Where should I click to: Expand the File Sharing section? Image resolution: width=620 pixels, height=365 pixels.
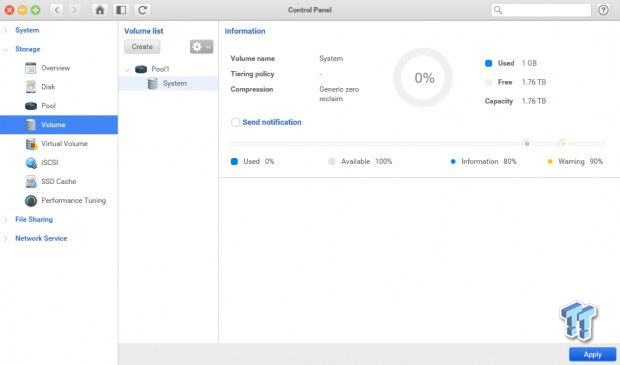click(x=6, y=219)
